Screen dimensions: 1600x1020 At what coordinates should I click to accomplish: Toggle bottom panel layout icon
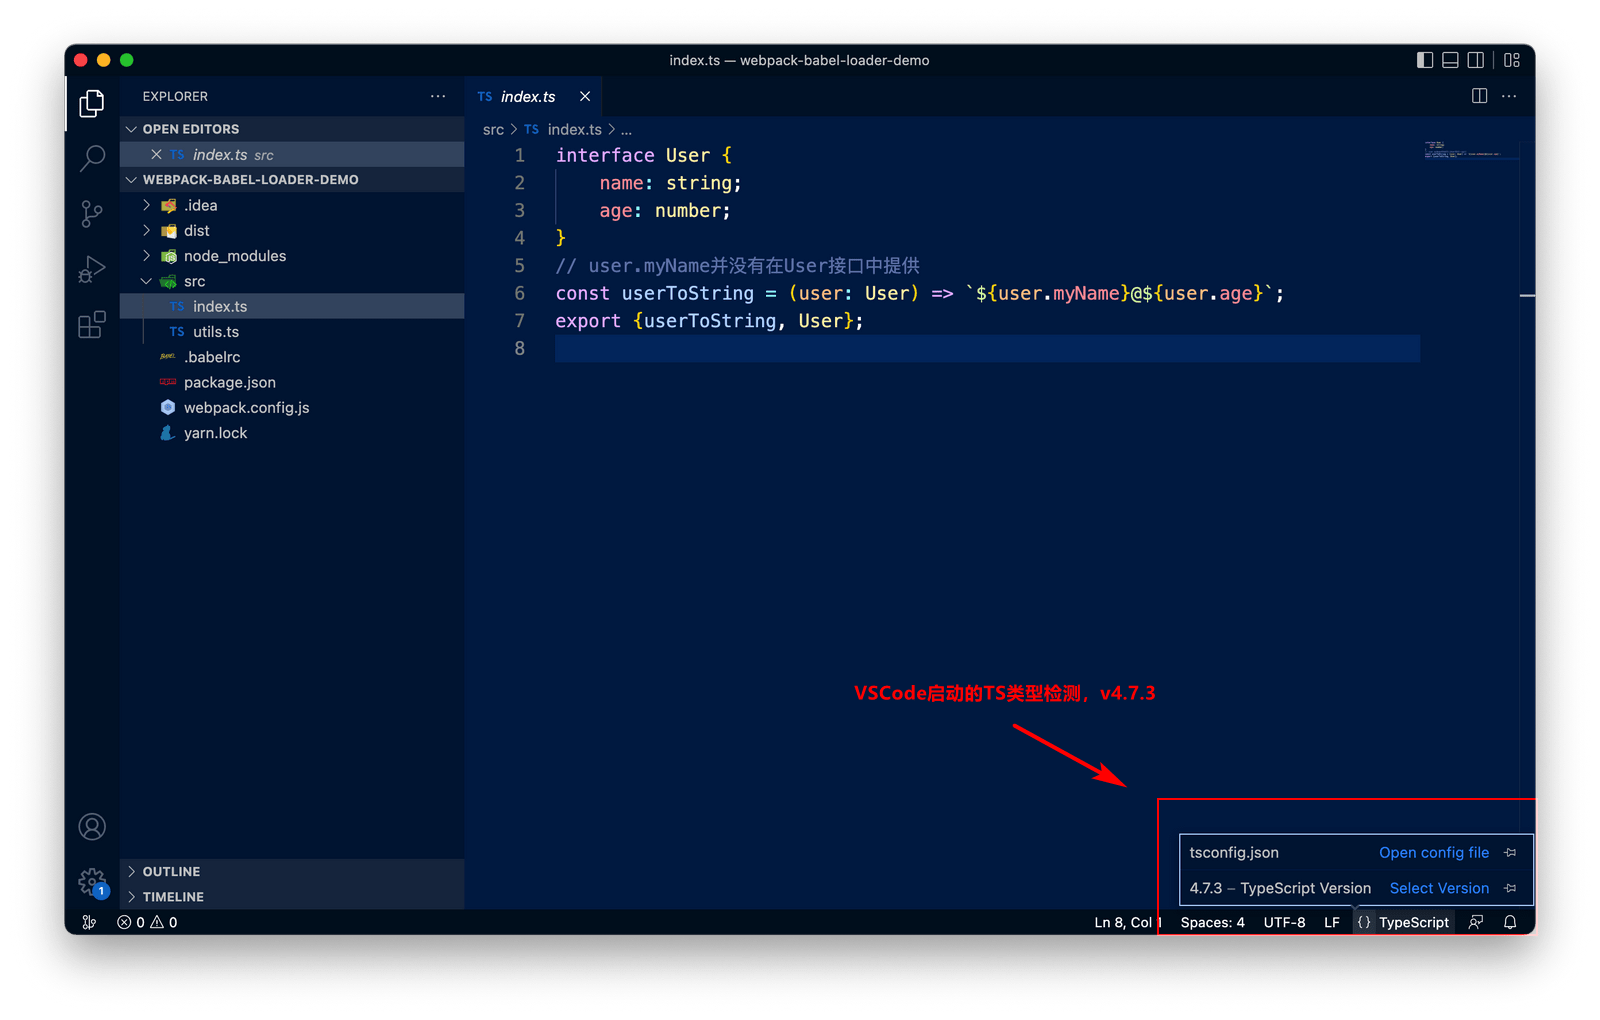pyautogui.click(x=1450, y=60)
